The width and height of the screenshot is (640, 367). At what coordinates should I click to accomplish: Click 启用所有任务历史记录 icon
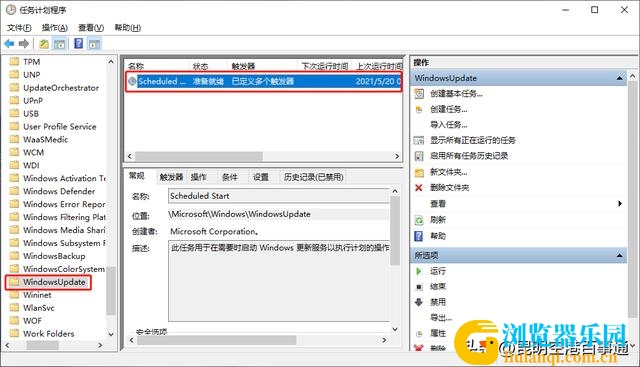[x=419, y=156]
